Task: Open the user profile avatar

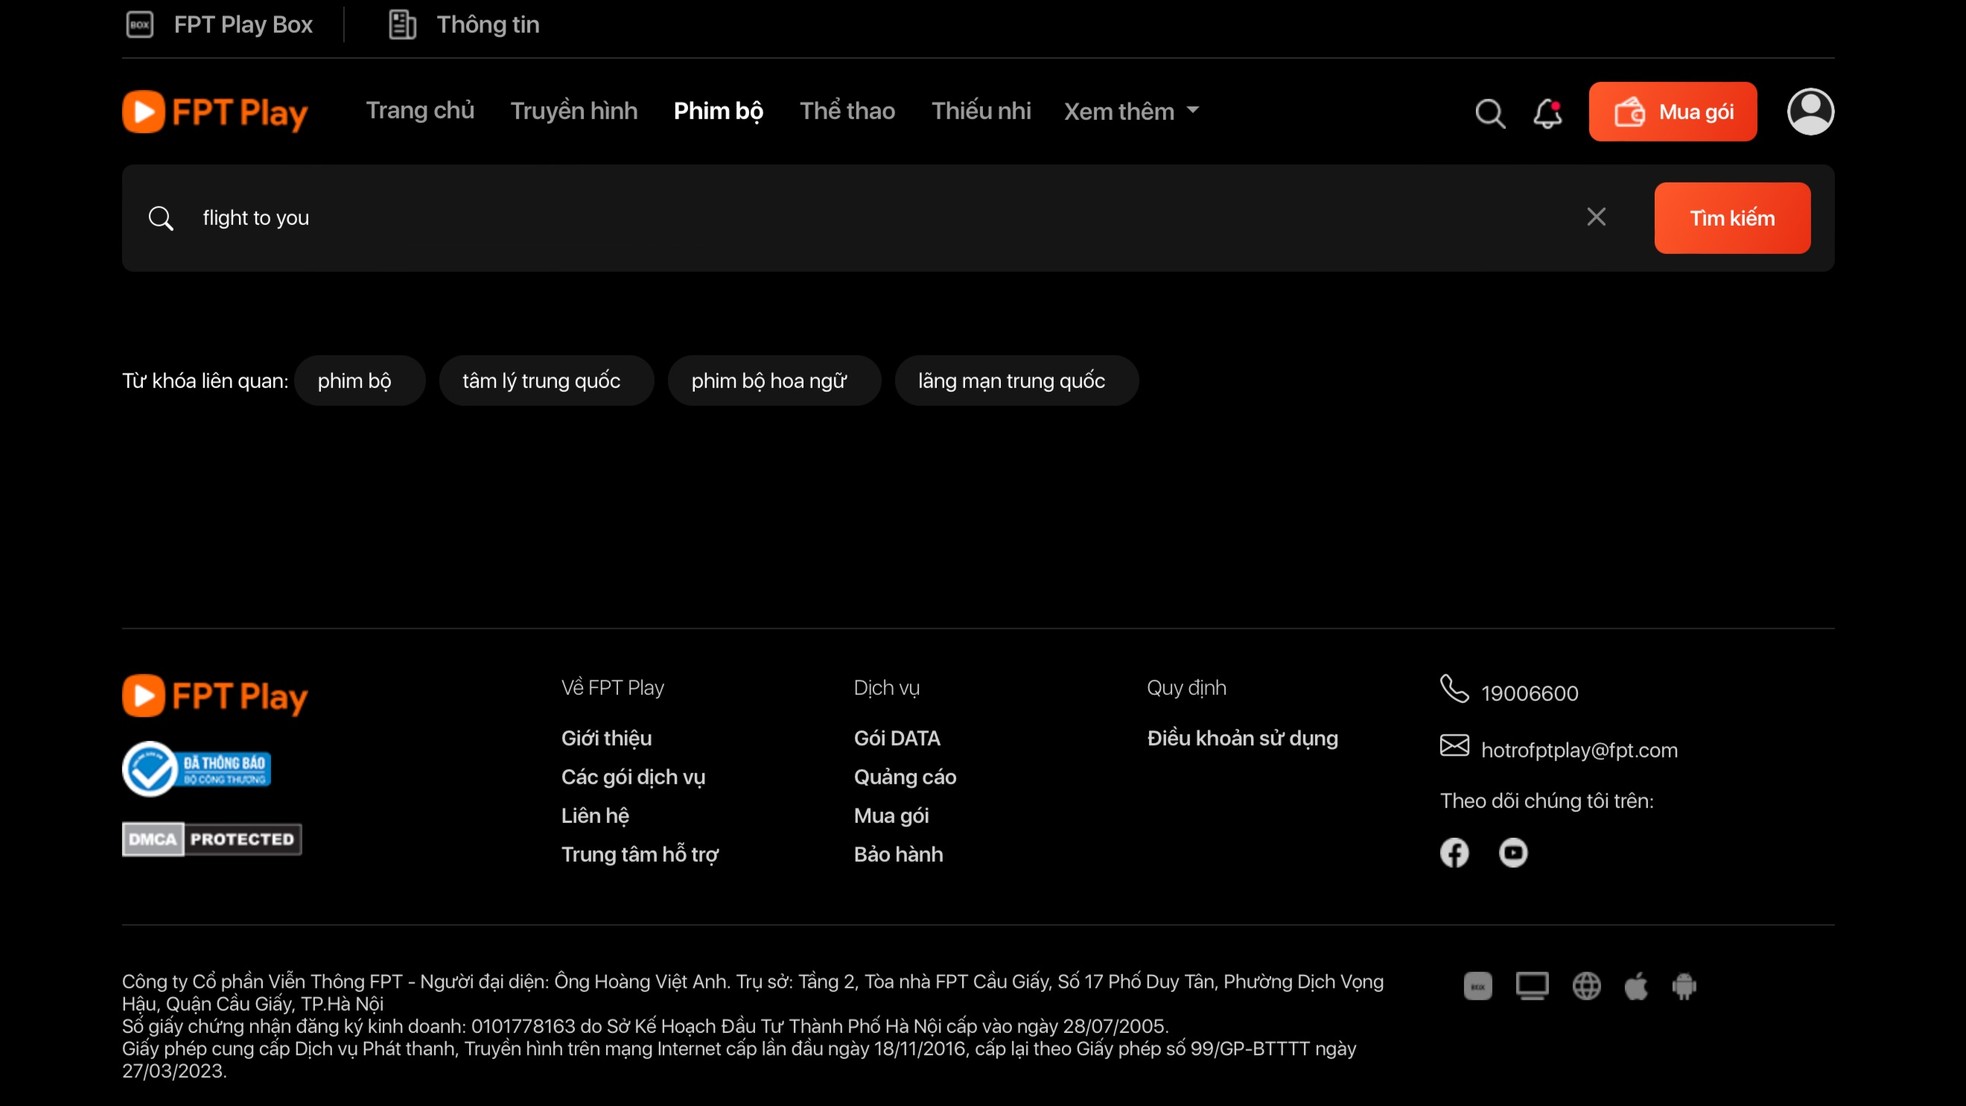Action: (x=1809, y=111)
